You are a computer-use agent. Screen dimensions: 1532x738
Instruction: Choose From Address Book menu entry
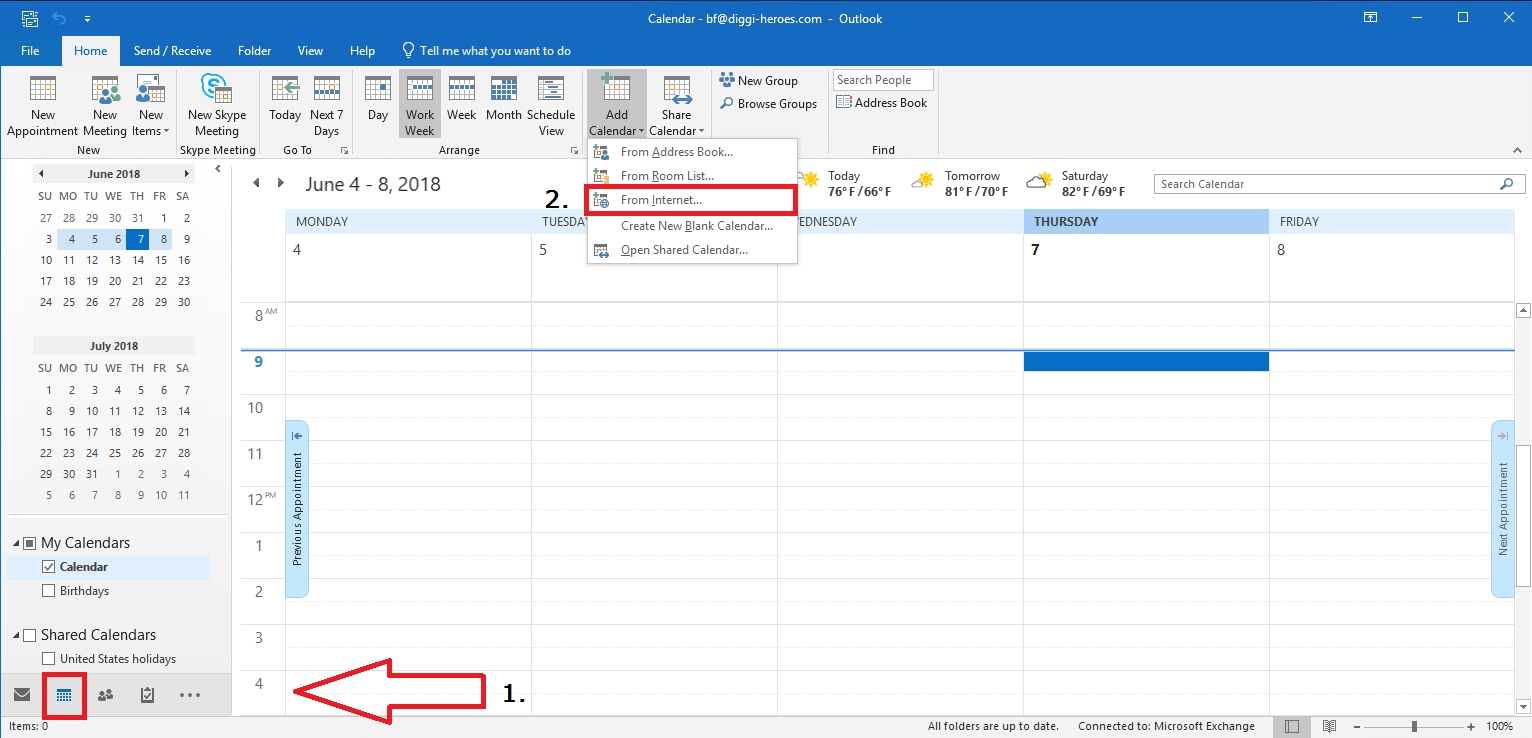click(x=692, y=152)
